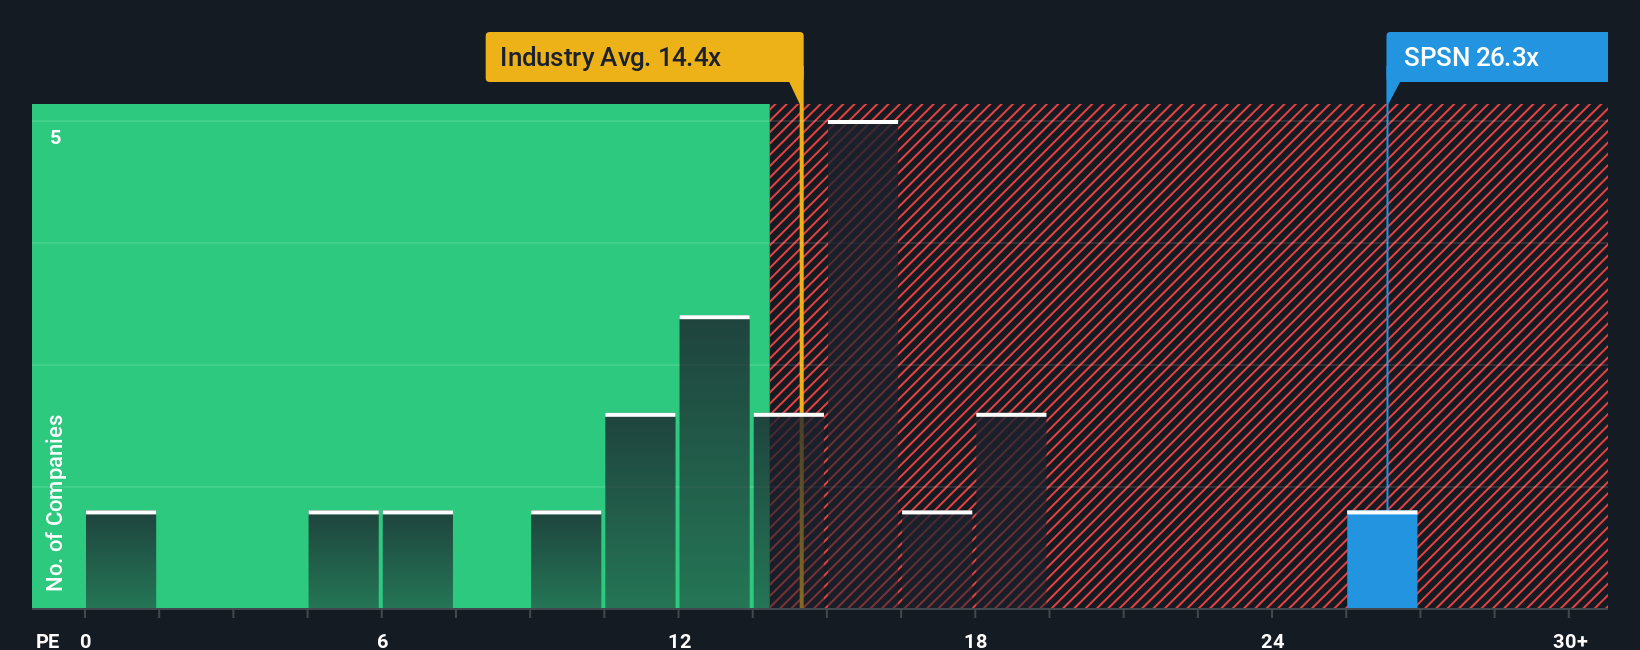Click the x-axis label 0
This screenshot has height=650, width=1640.
coord(86,640)
